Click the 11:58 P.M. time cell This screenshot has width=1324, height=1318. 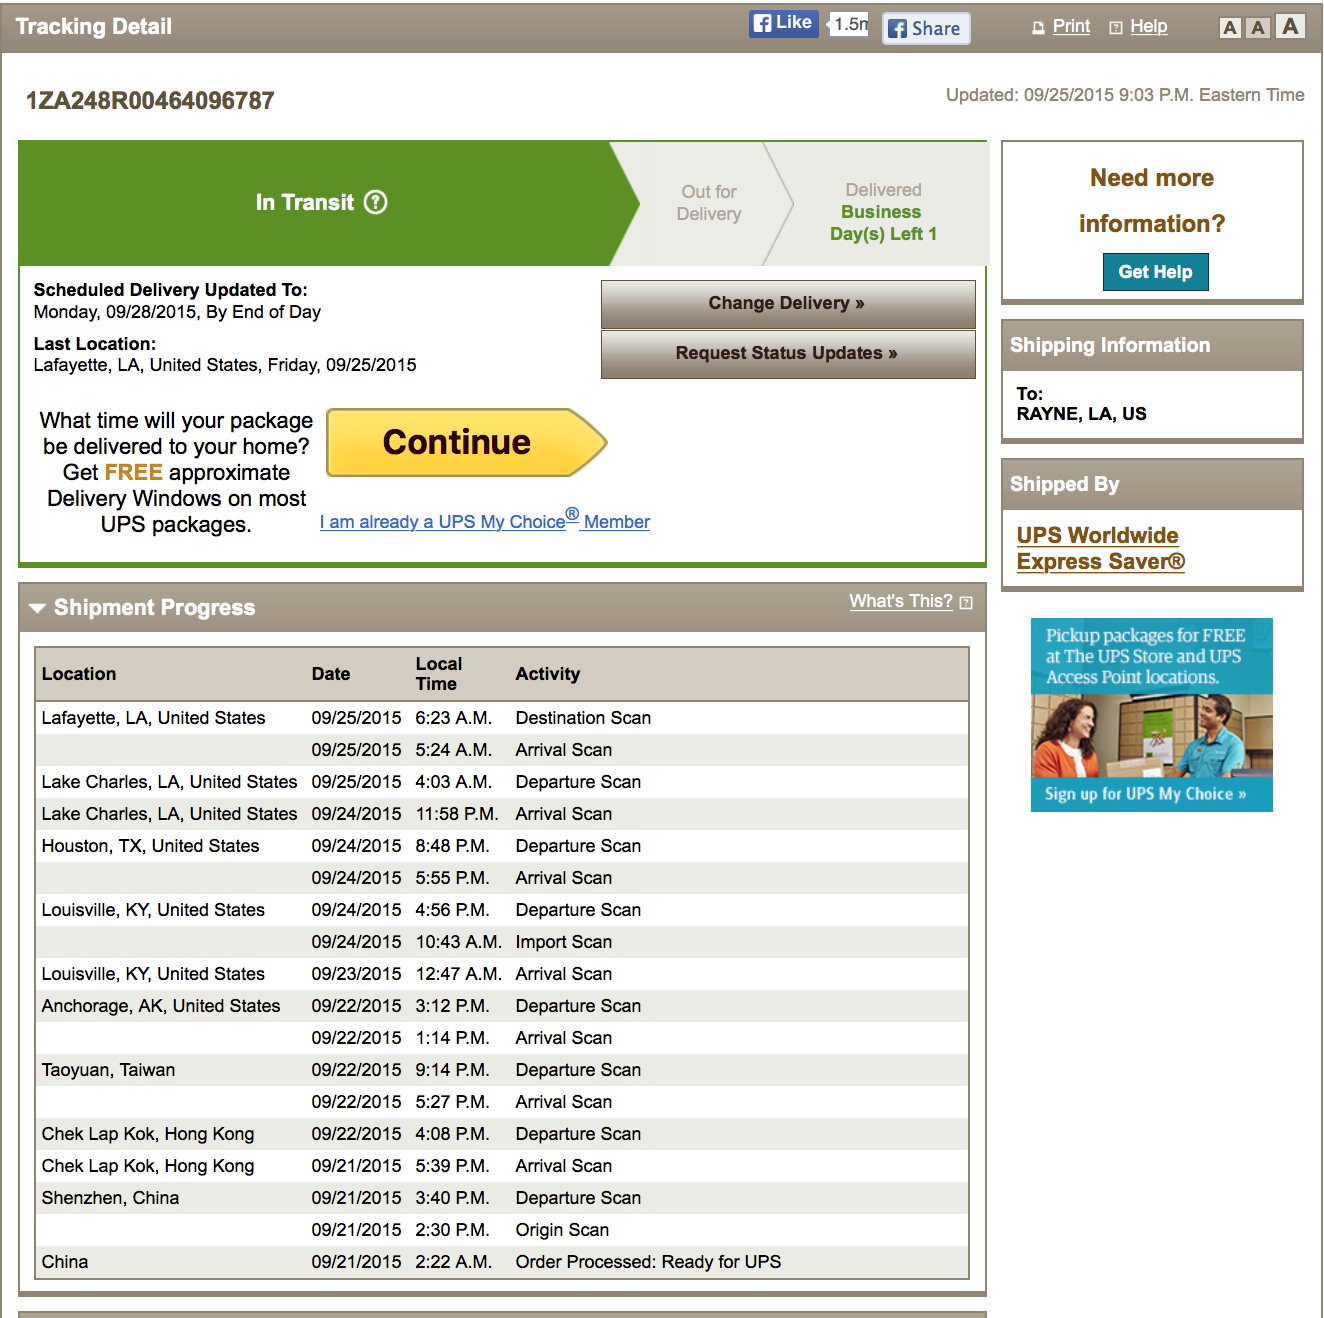coord(457,814)
